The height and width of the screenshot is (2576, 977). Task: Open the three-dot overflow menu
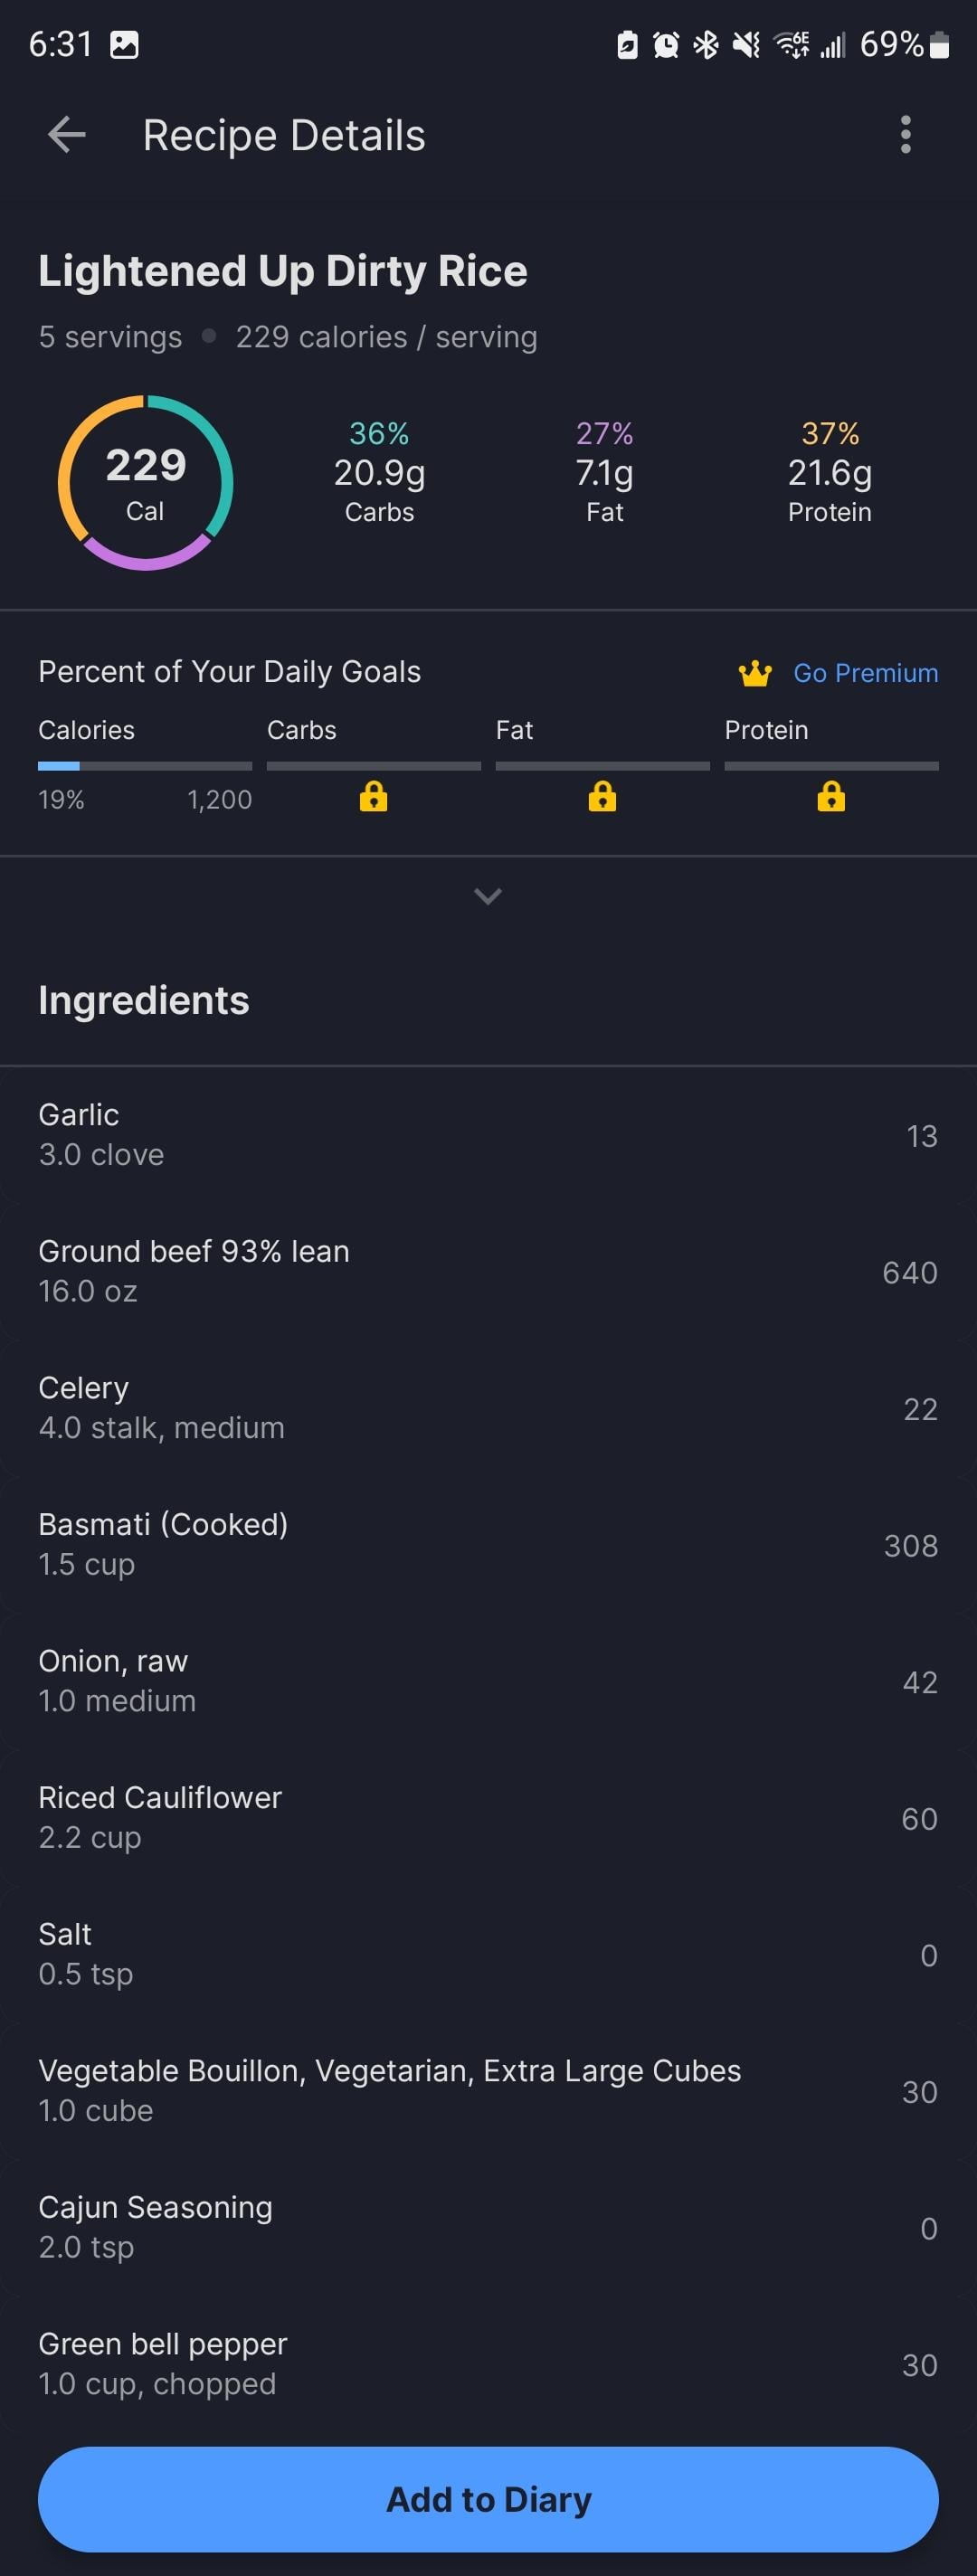pyautogui.click(x=905, y=135)
